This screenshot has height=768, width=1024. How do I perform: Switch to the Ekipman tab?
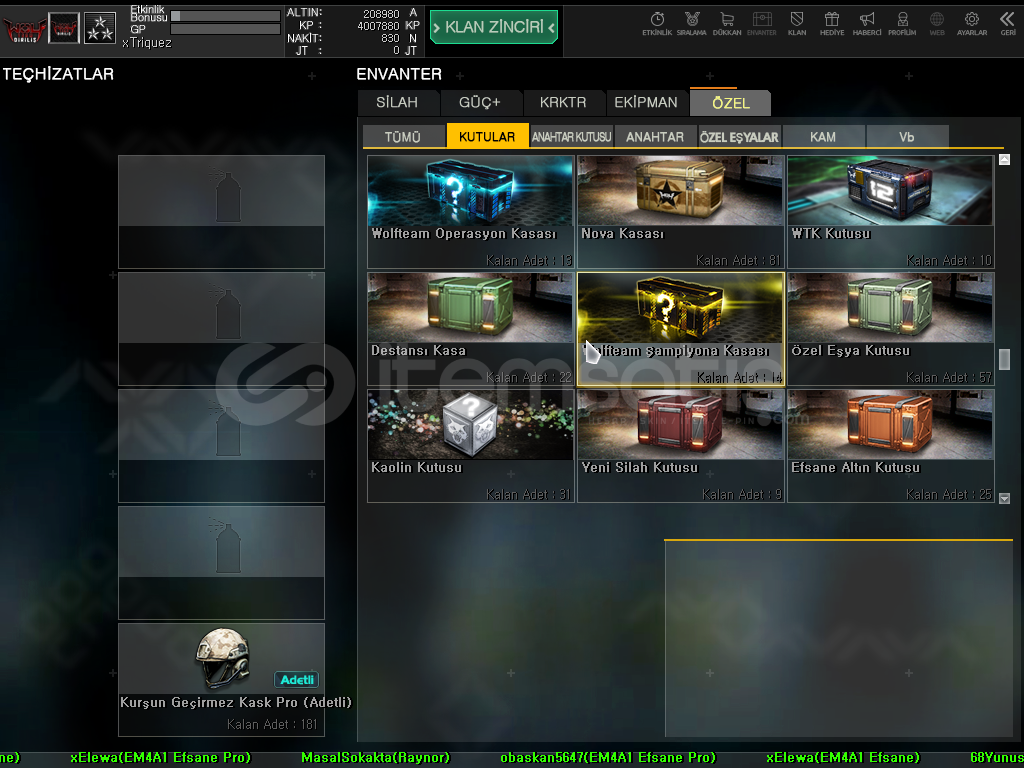click(646, 103)
